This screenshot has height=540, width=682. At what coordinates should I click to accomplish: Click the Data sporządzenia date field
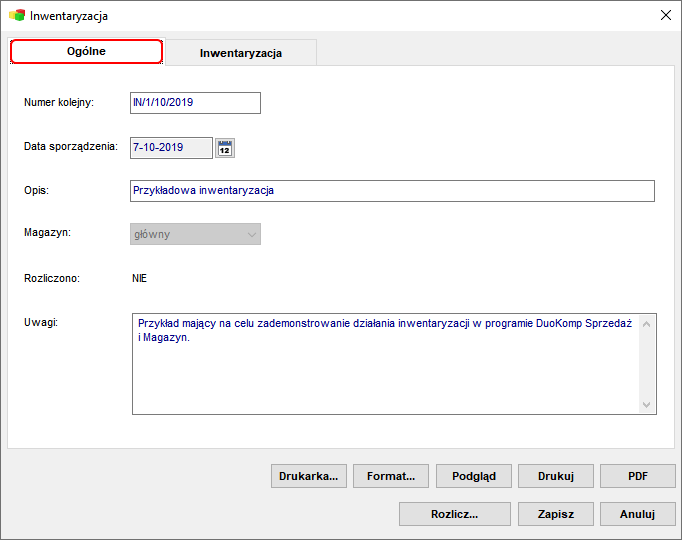[171, 148]
